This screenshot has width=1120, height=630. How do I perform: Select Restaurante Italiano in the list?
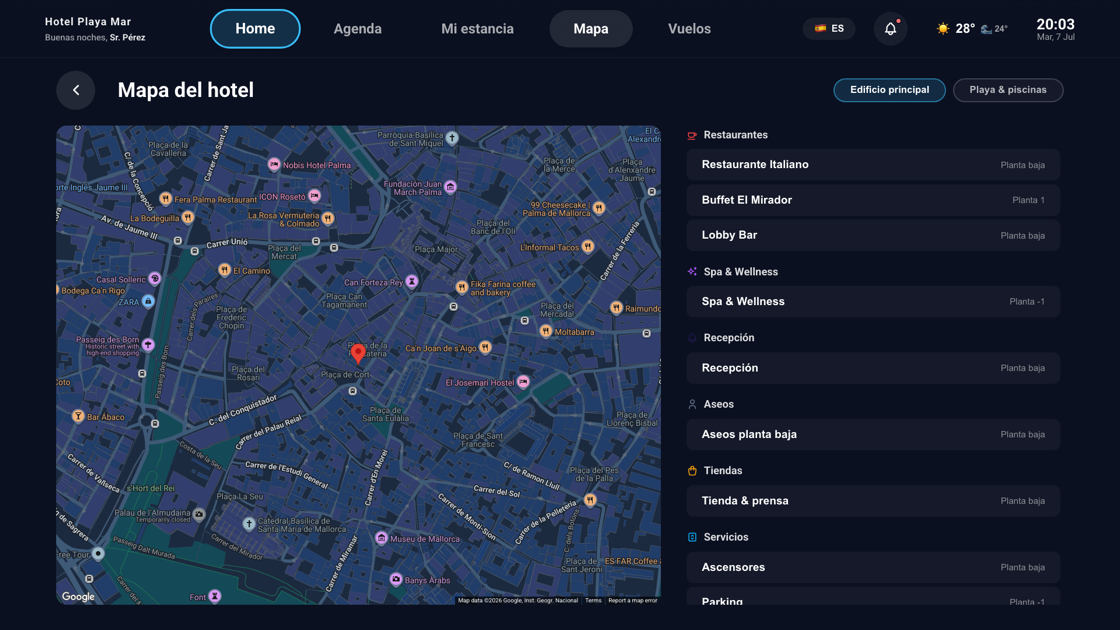(873, 164)
